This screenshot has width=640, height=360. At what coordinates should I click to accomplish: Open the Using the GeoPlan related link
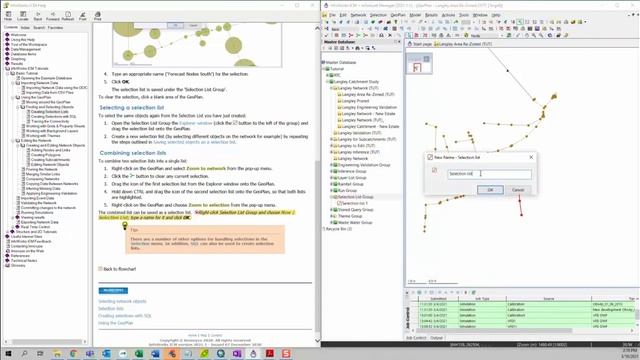point(116,323)
